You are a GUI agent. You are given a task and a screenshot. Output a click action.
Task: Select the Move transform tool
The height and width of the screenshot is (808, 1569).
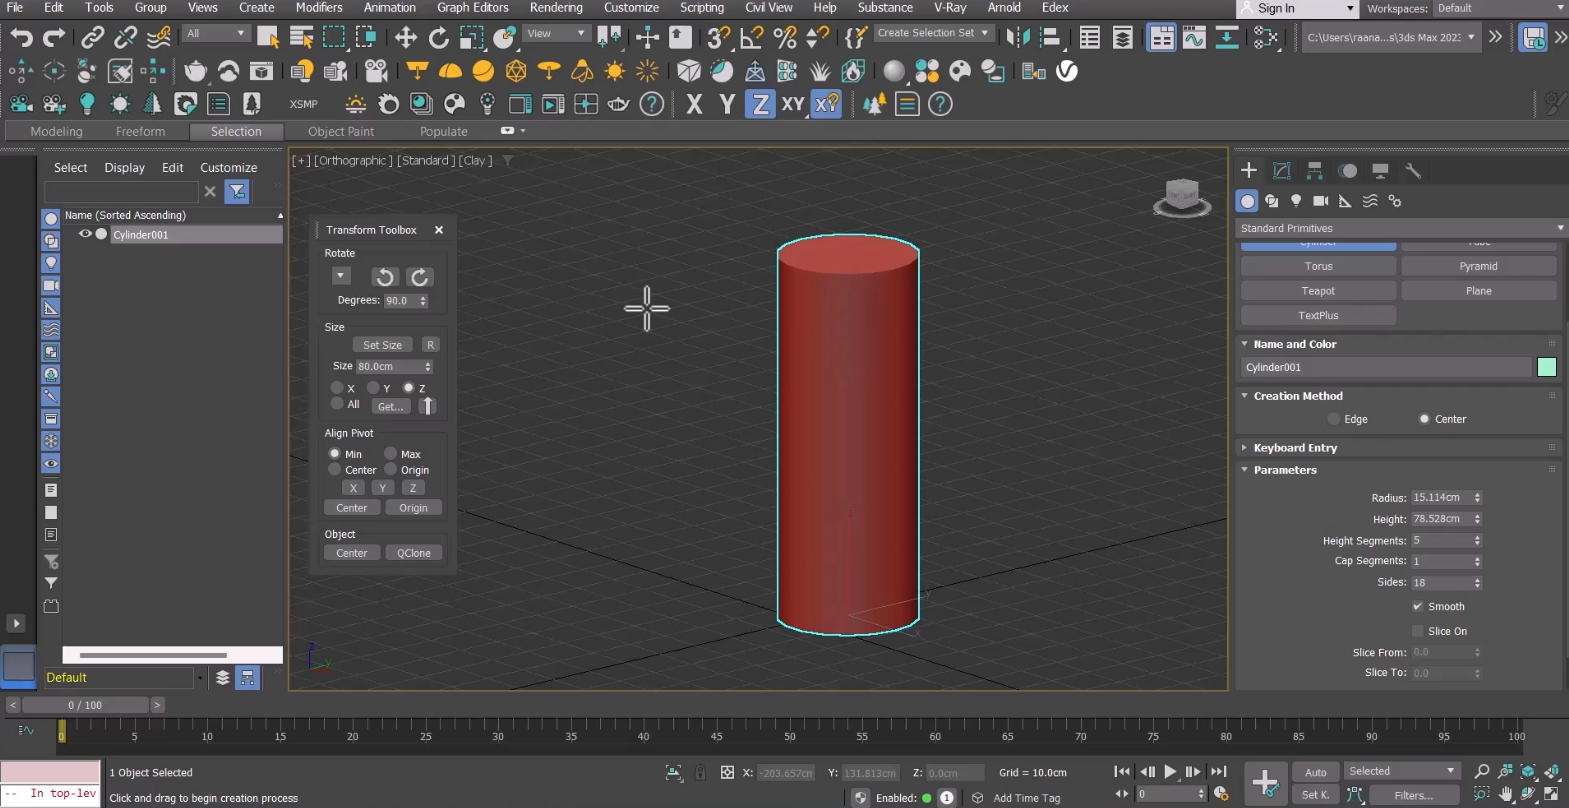[405, 38]
